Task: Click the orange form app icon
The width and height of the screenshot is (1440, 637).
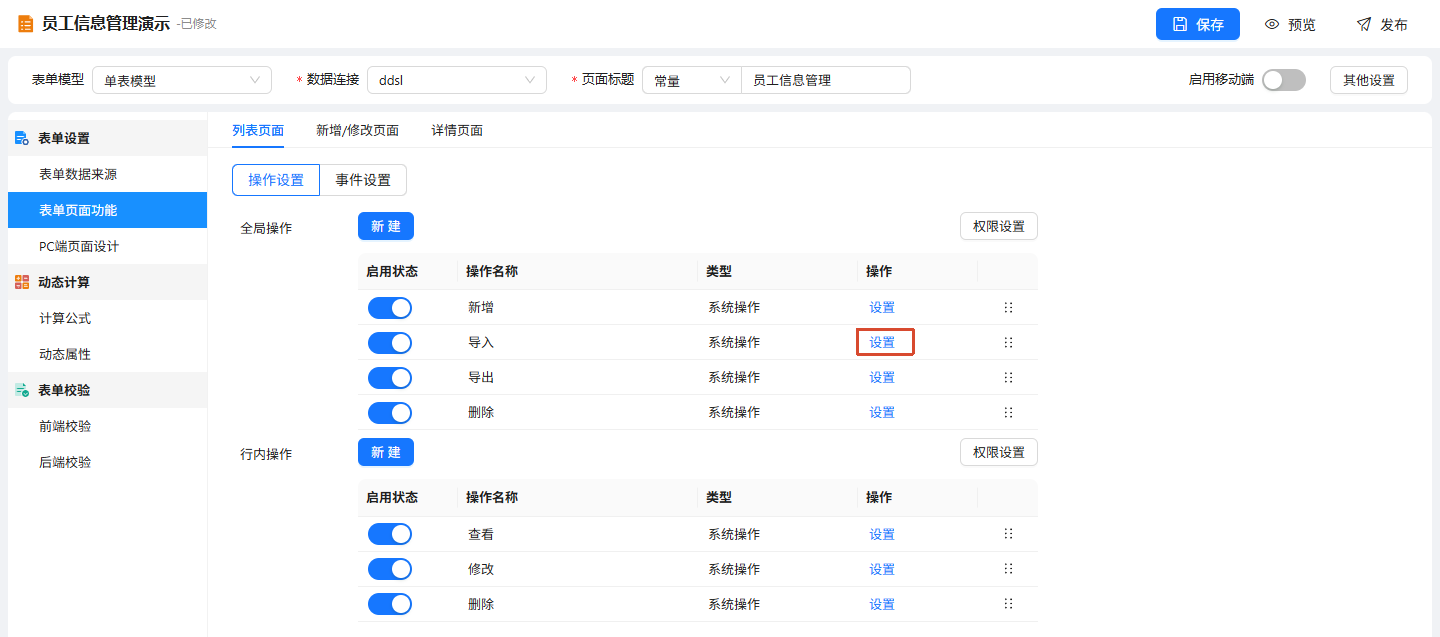Action: tap(26, 24)
